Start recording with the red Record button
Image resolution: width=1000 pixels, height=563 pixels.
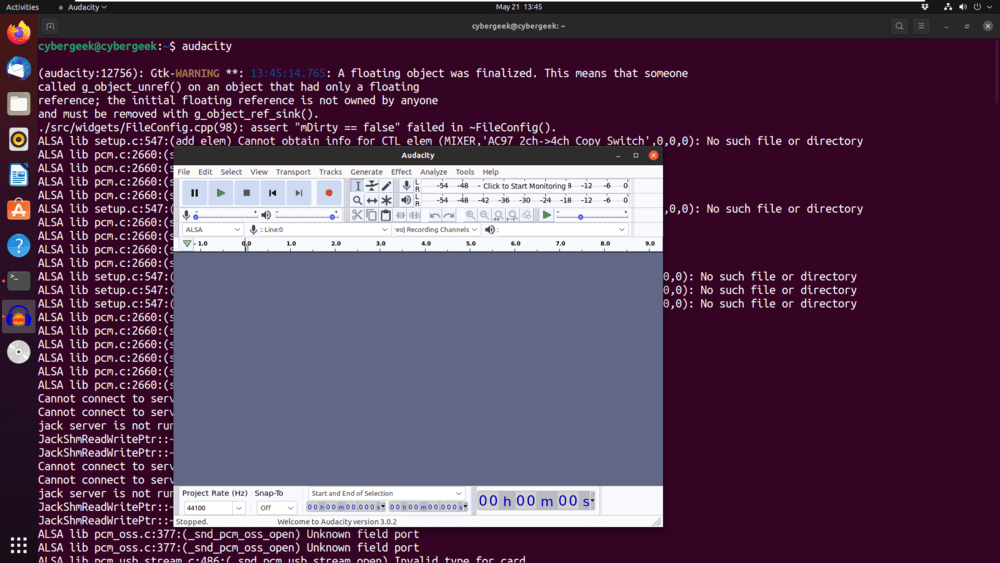tap(329, 193)
